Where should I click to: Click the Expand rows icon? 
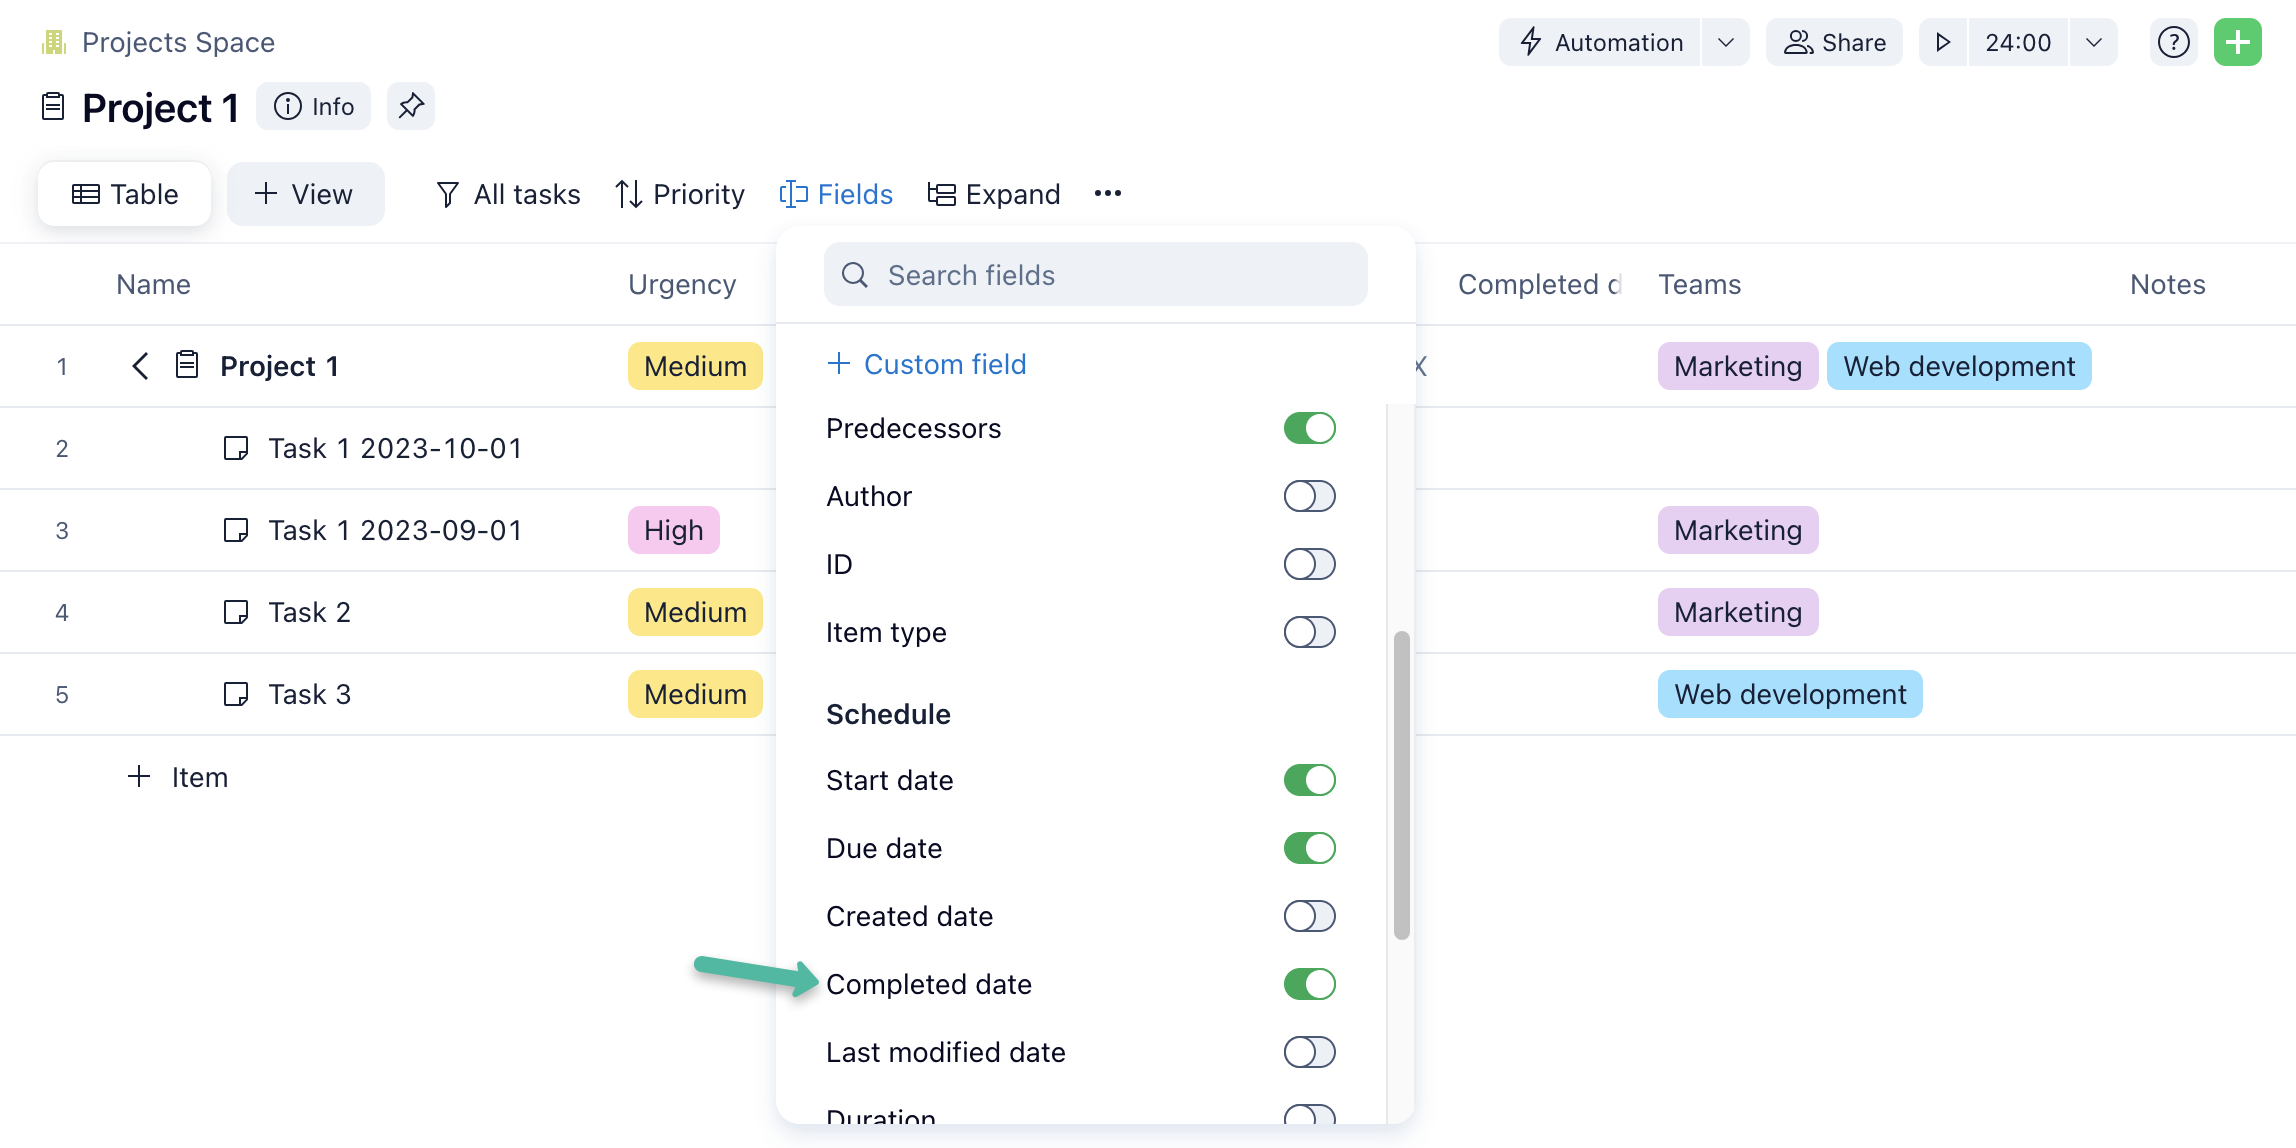click(941, 194)
